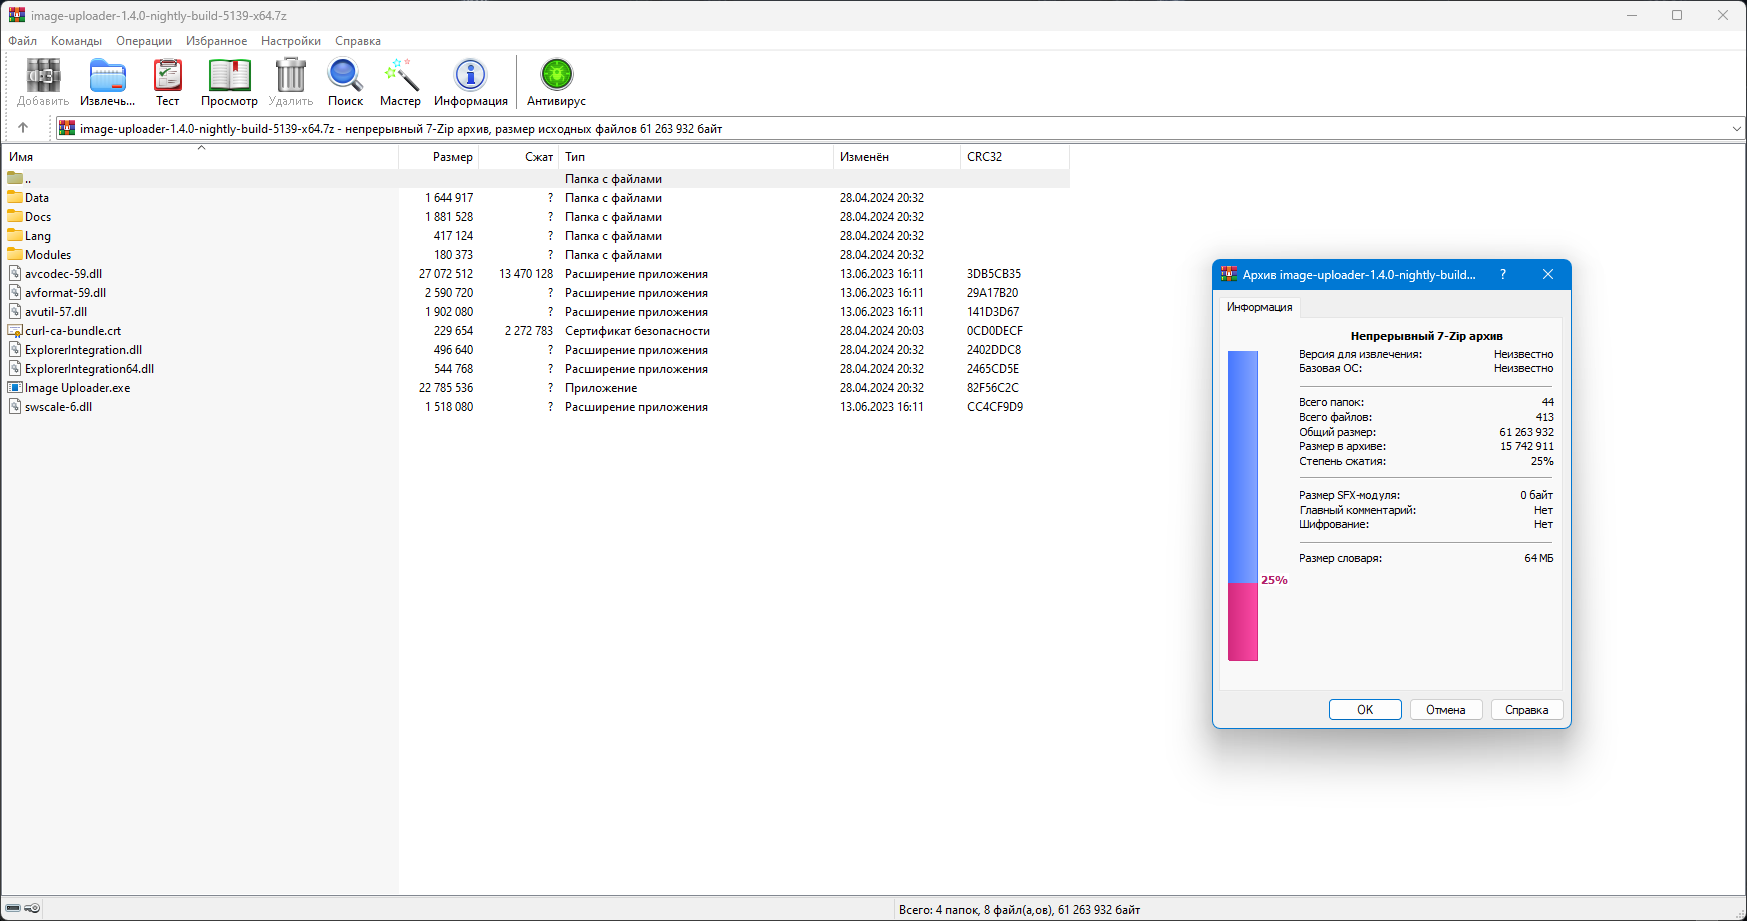Select the Image Uploader.exe file row
Image resolution: width=1747 pixels, height=921 pixels.
point(536,388)
